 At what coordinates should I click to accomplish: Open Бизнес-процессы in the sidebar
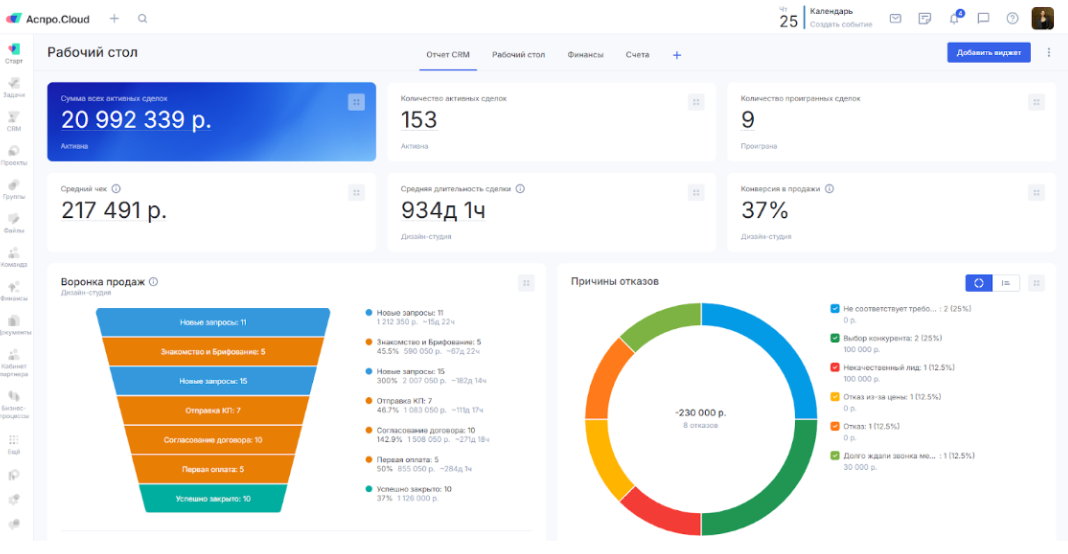pos(14,404)
